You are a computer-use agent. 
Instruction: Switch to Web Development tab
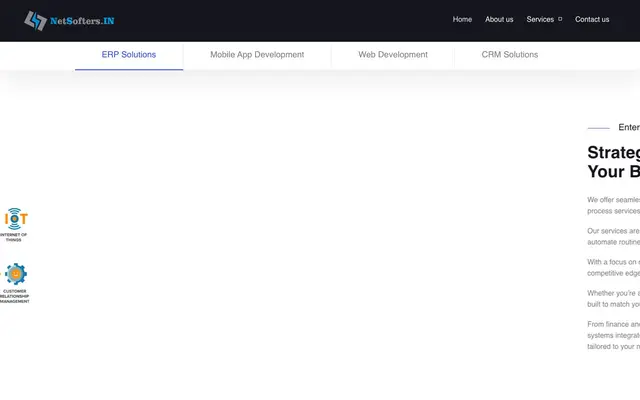pyautogui.click(x=393, y=55)
